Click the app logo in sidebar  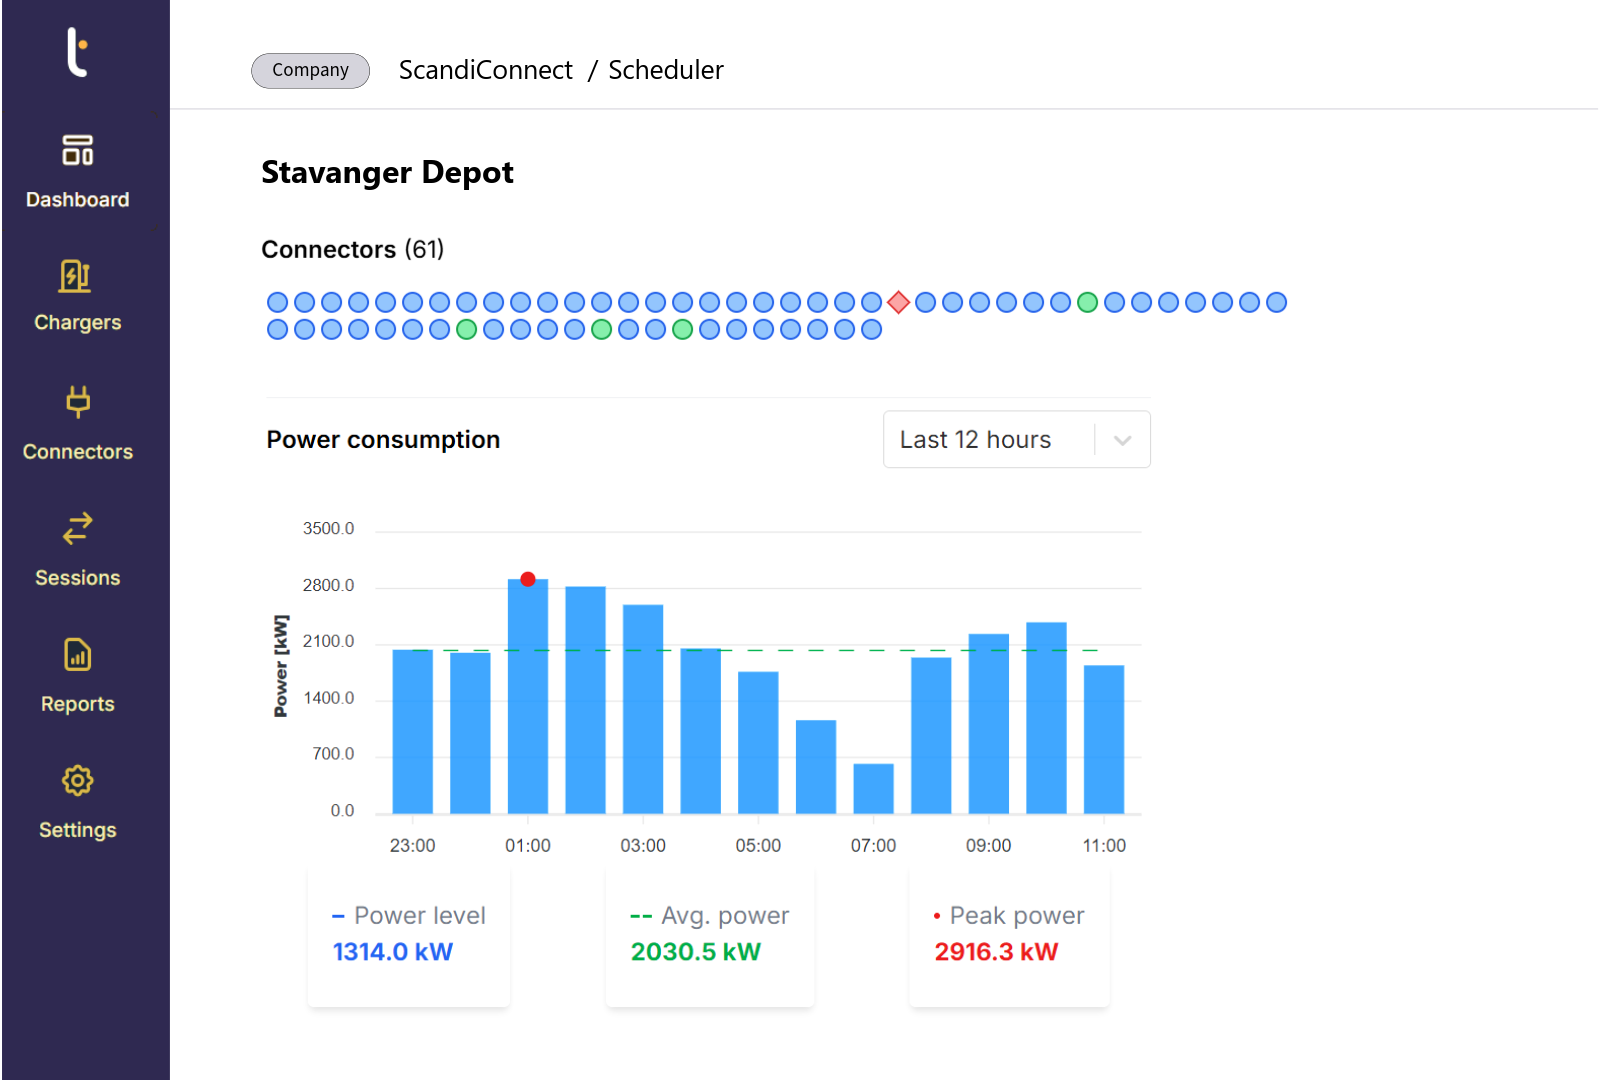pyautogui.click(x=77, y=52)
